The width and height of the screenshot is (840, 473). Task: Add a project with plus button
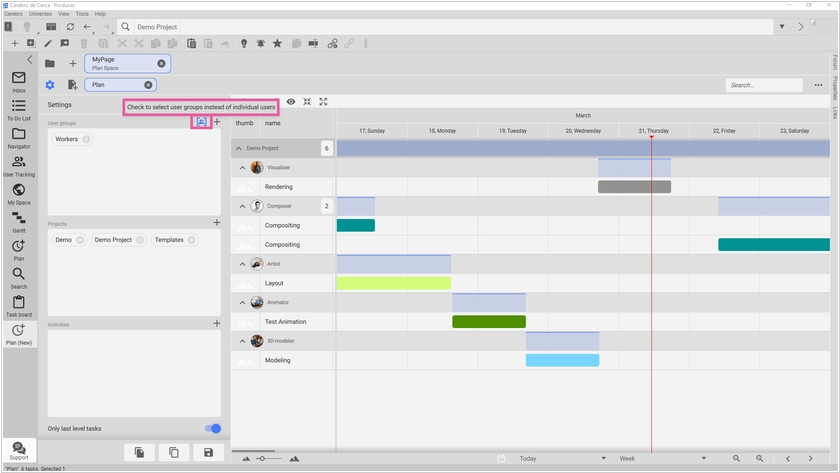(x=217, y=222)
